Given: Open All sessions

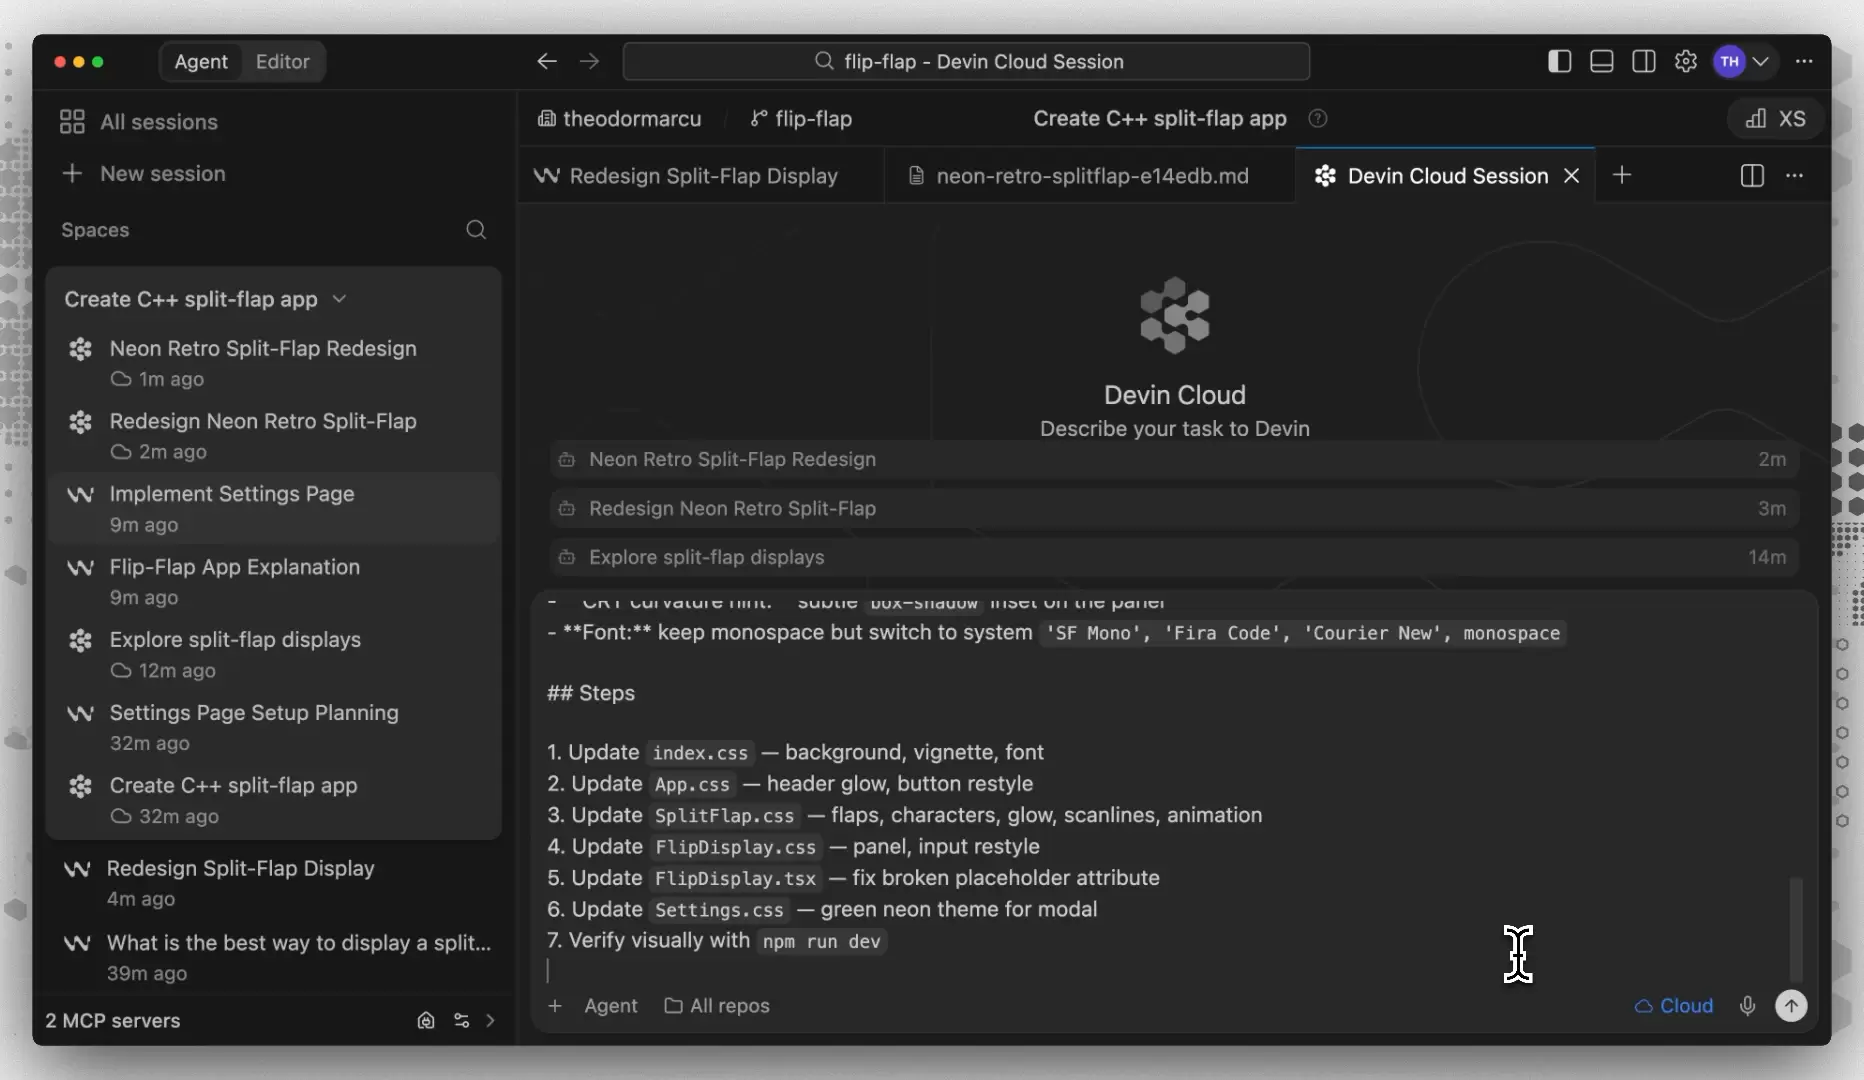Looking at the screenshot, I should pos(139,122).
